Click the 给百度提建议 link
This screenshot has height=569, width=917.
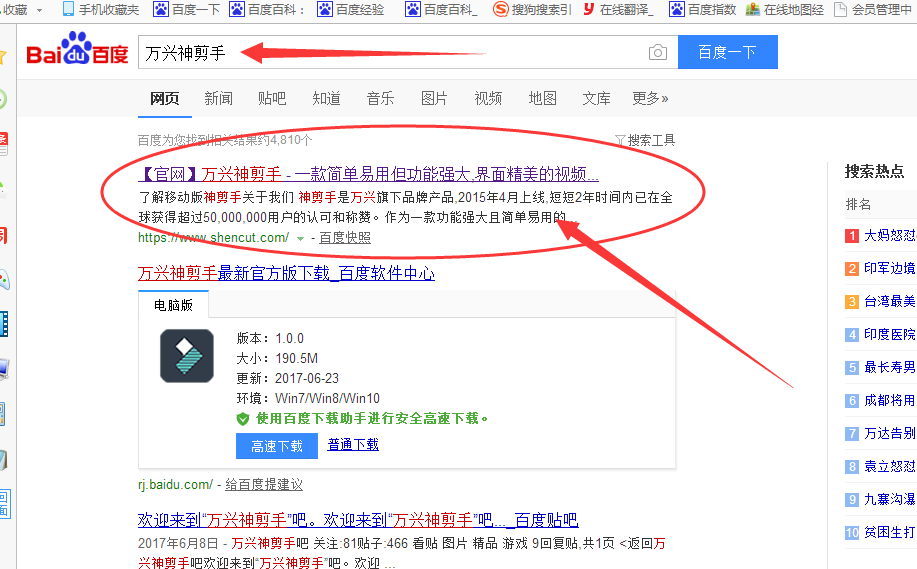pos(264,485)
